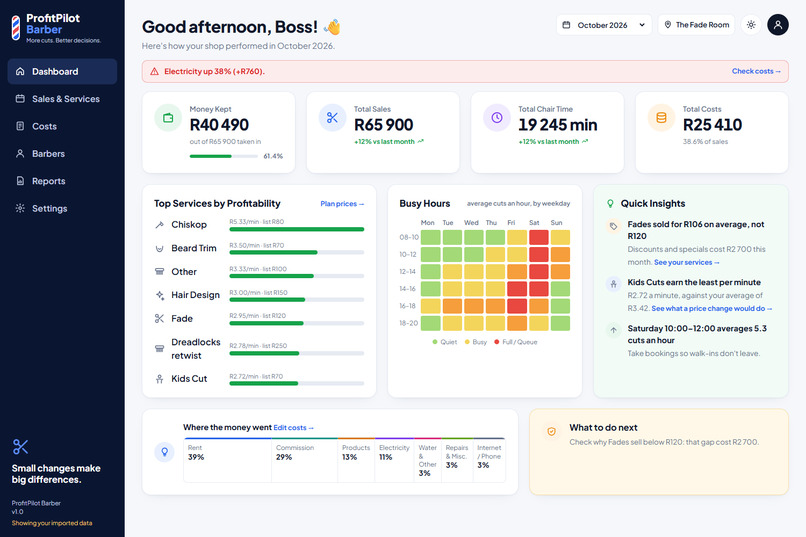806x537 pixels.
Task: Select the Commission 29% cost segment
Action: pos(304,460)
